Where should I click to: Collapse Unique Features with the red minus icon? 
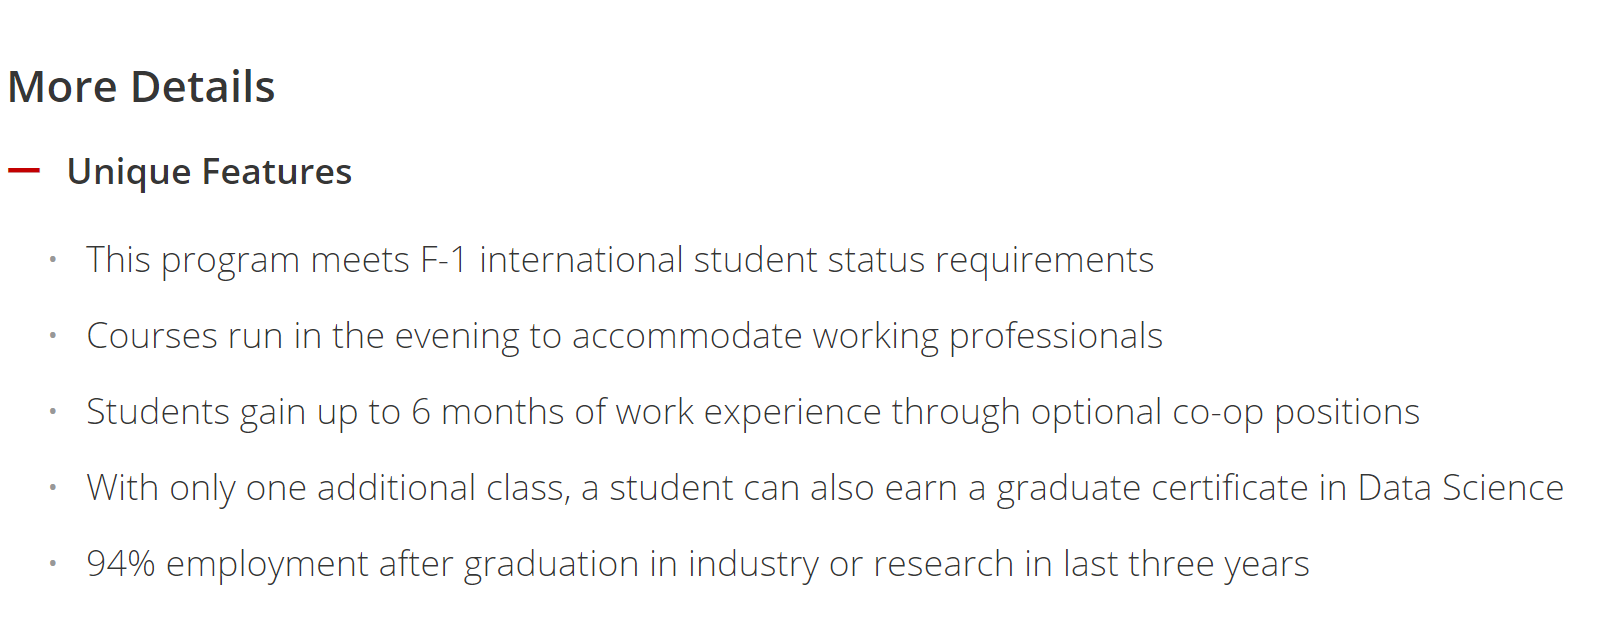[x=24, y=171]
